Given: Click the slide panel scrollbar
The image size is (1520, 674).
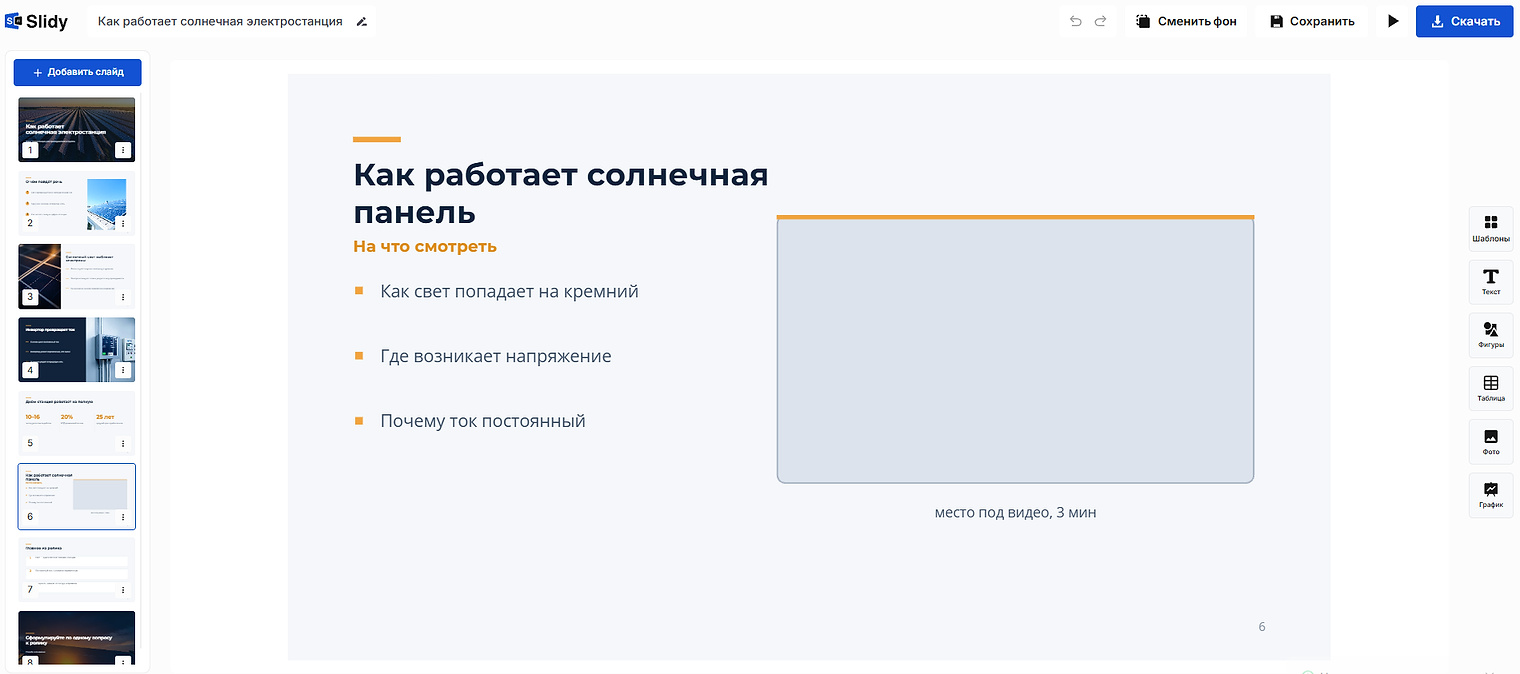Looking at the screenshot, I should tap(141, 370).
